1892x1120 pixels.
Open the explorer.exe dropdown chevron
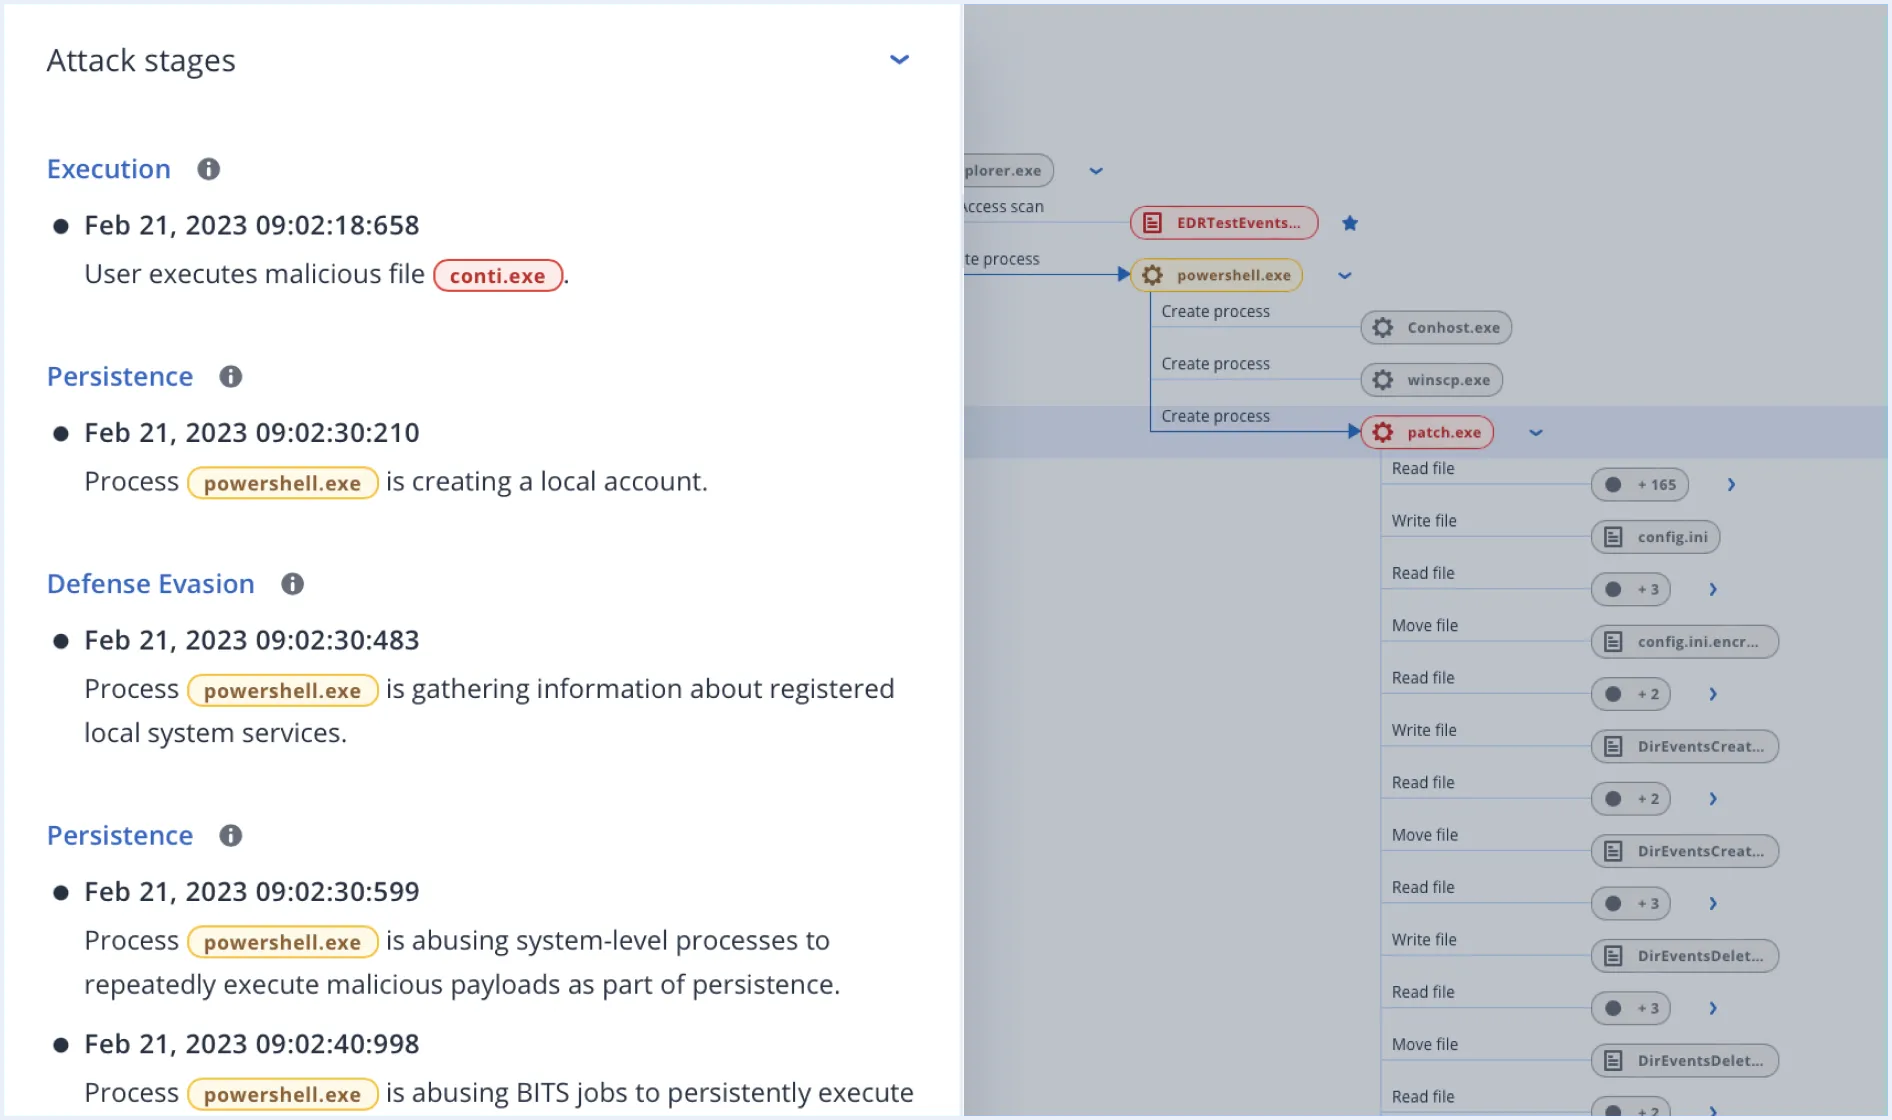tap(1095, 170)
